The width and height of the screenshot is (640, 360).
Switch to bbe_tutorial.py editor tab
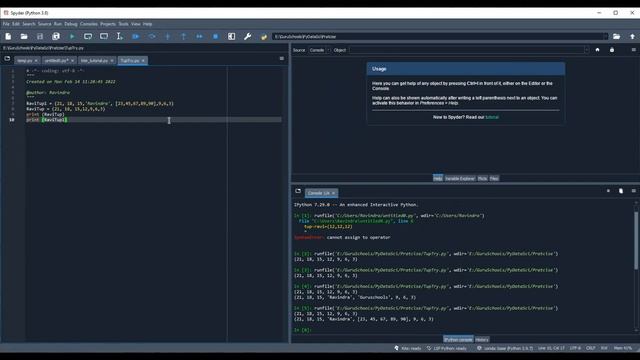click(x=94, y=60)
